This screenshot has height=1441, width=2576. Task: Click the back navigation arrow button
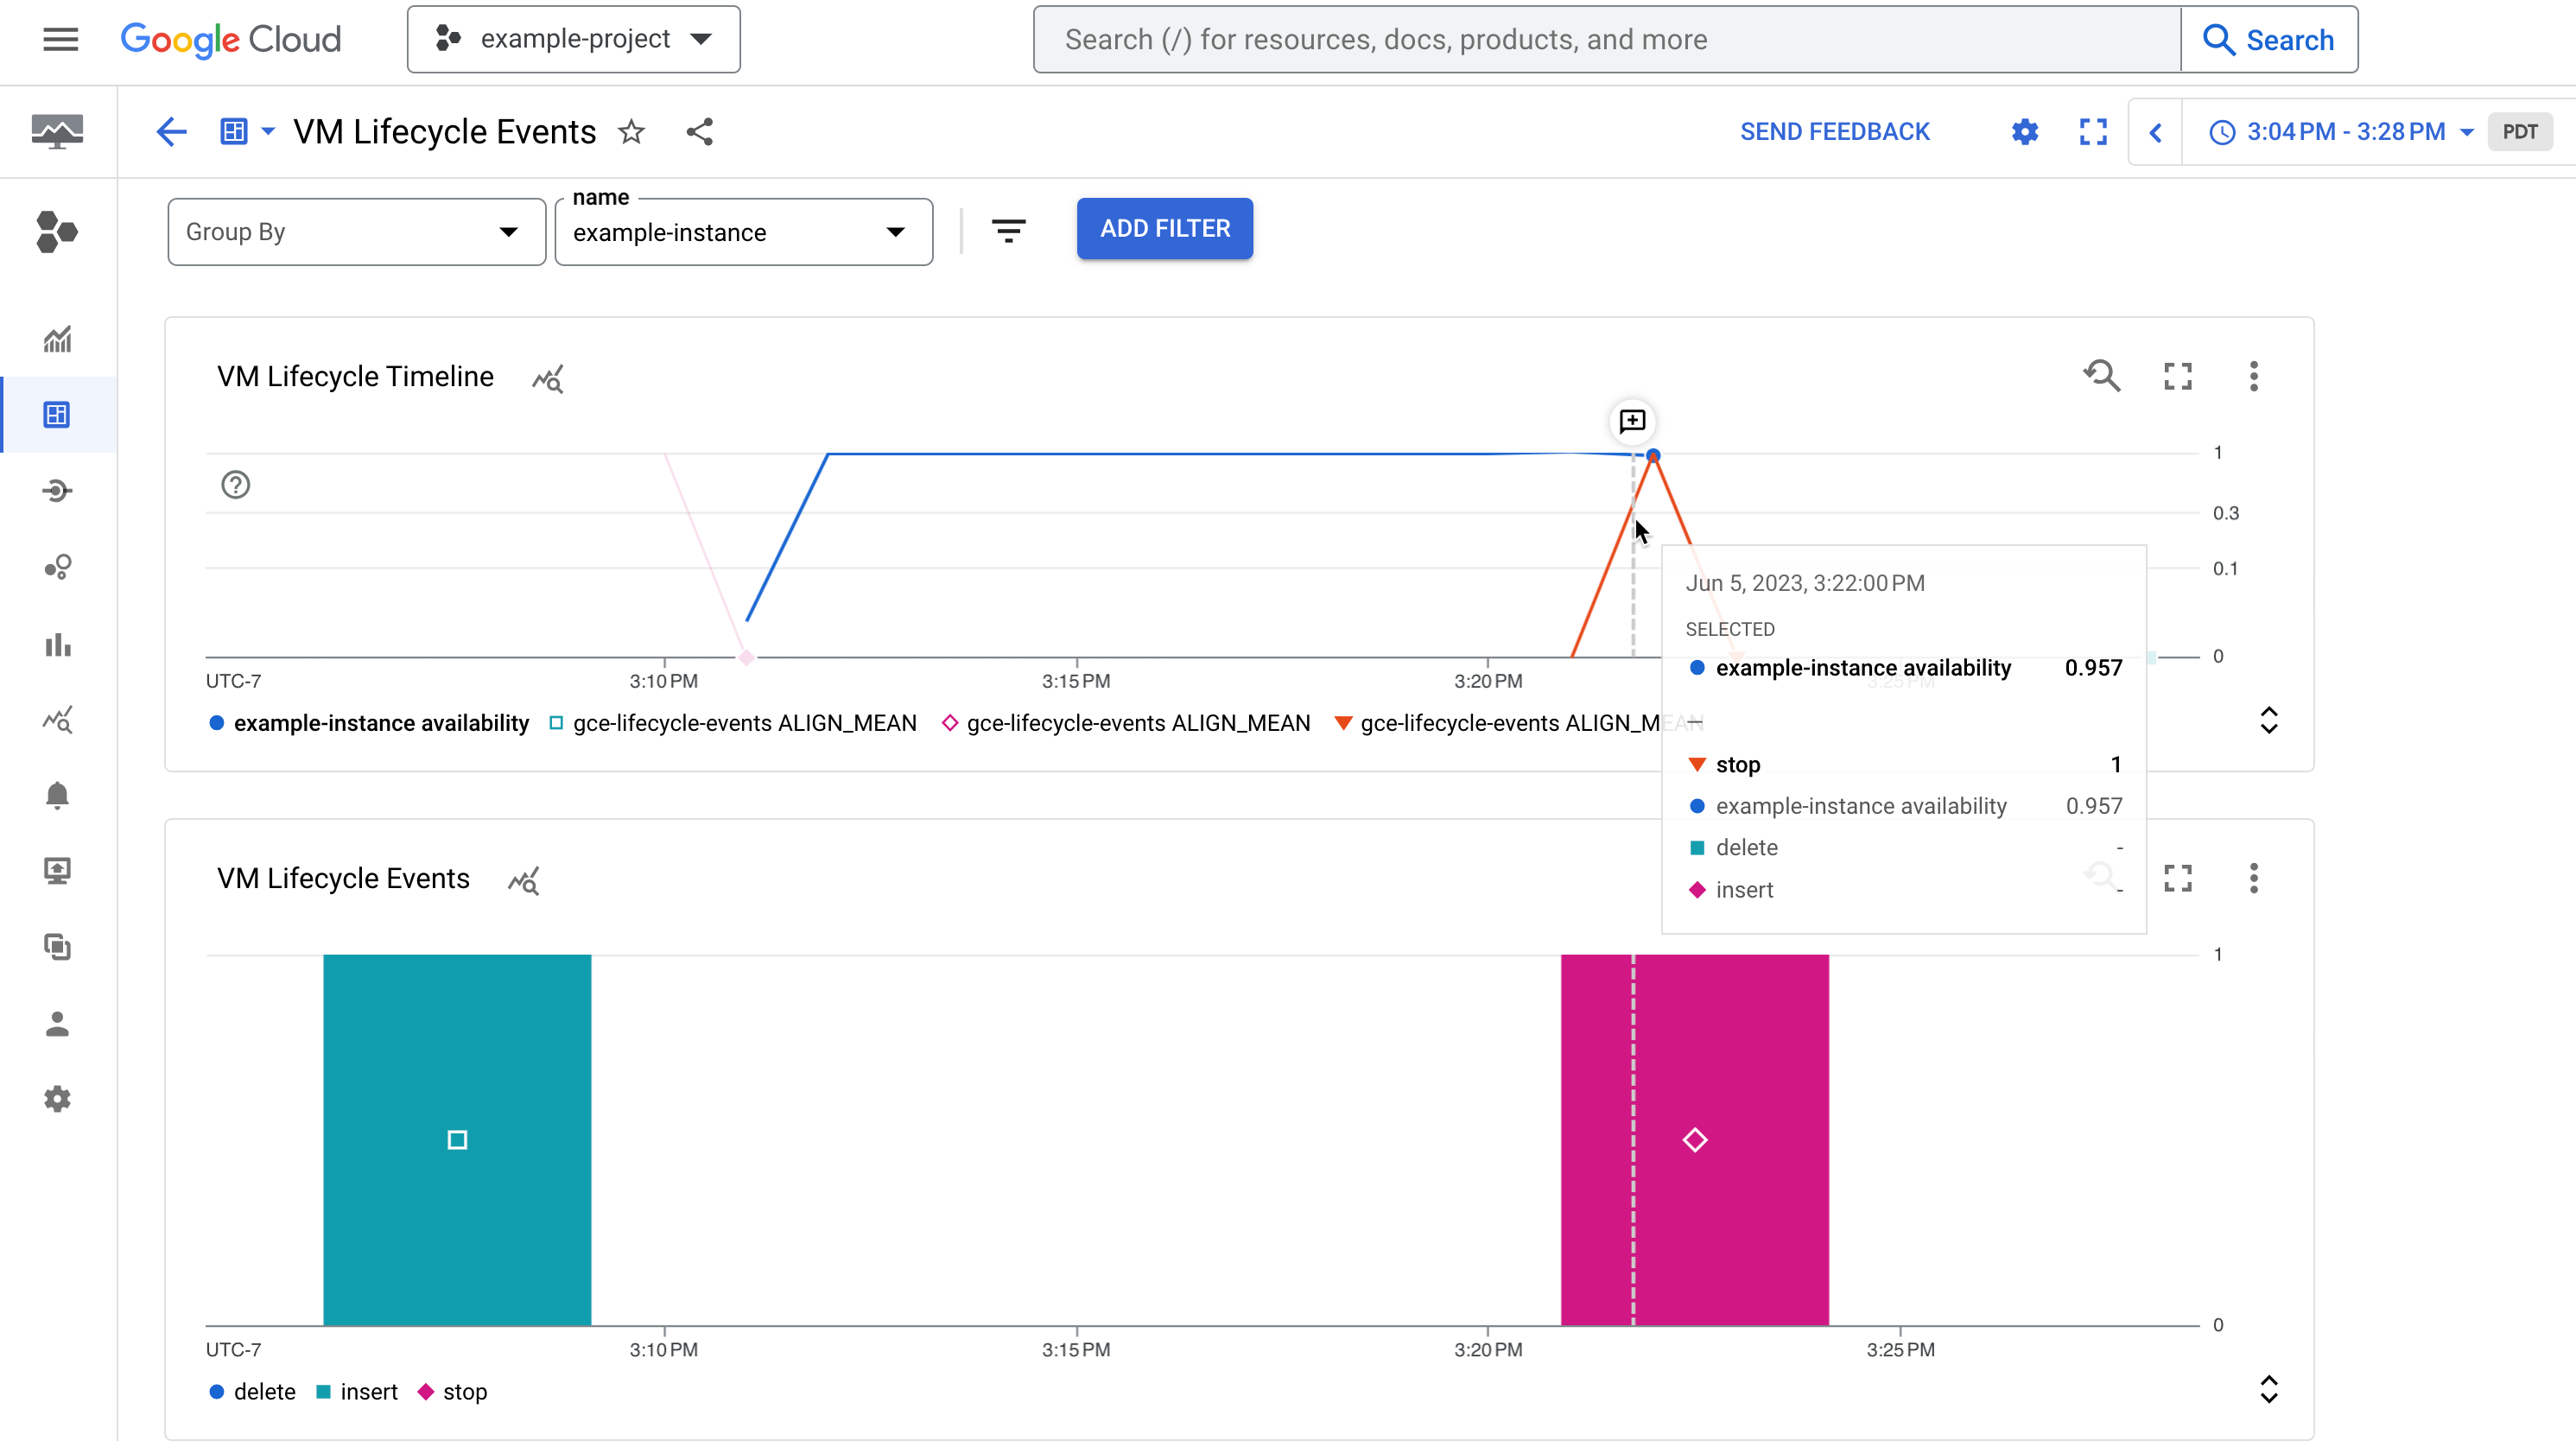pos(172,131)
